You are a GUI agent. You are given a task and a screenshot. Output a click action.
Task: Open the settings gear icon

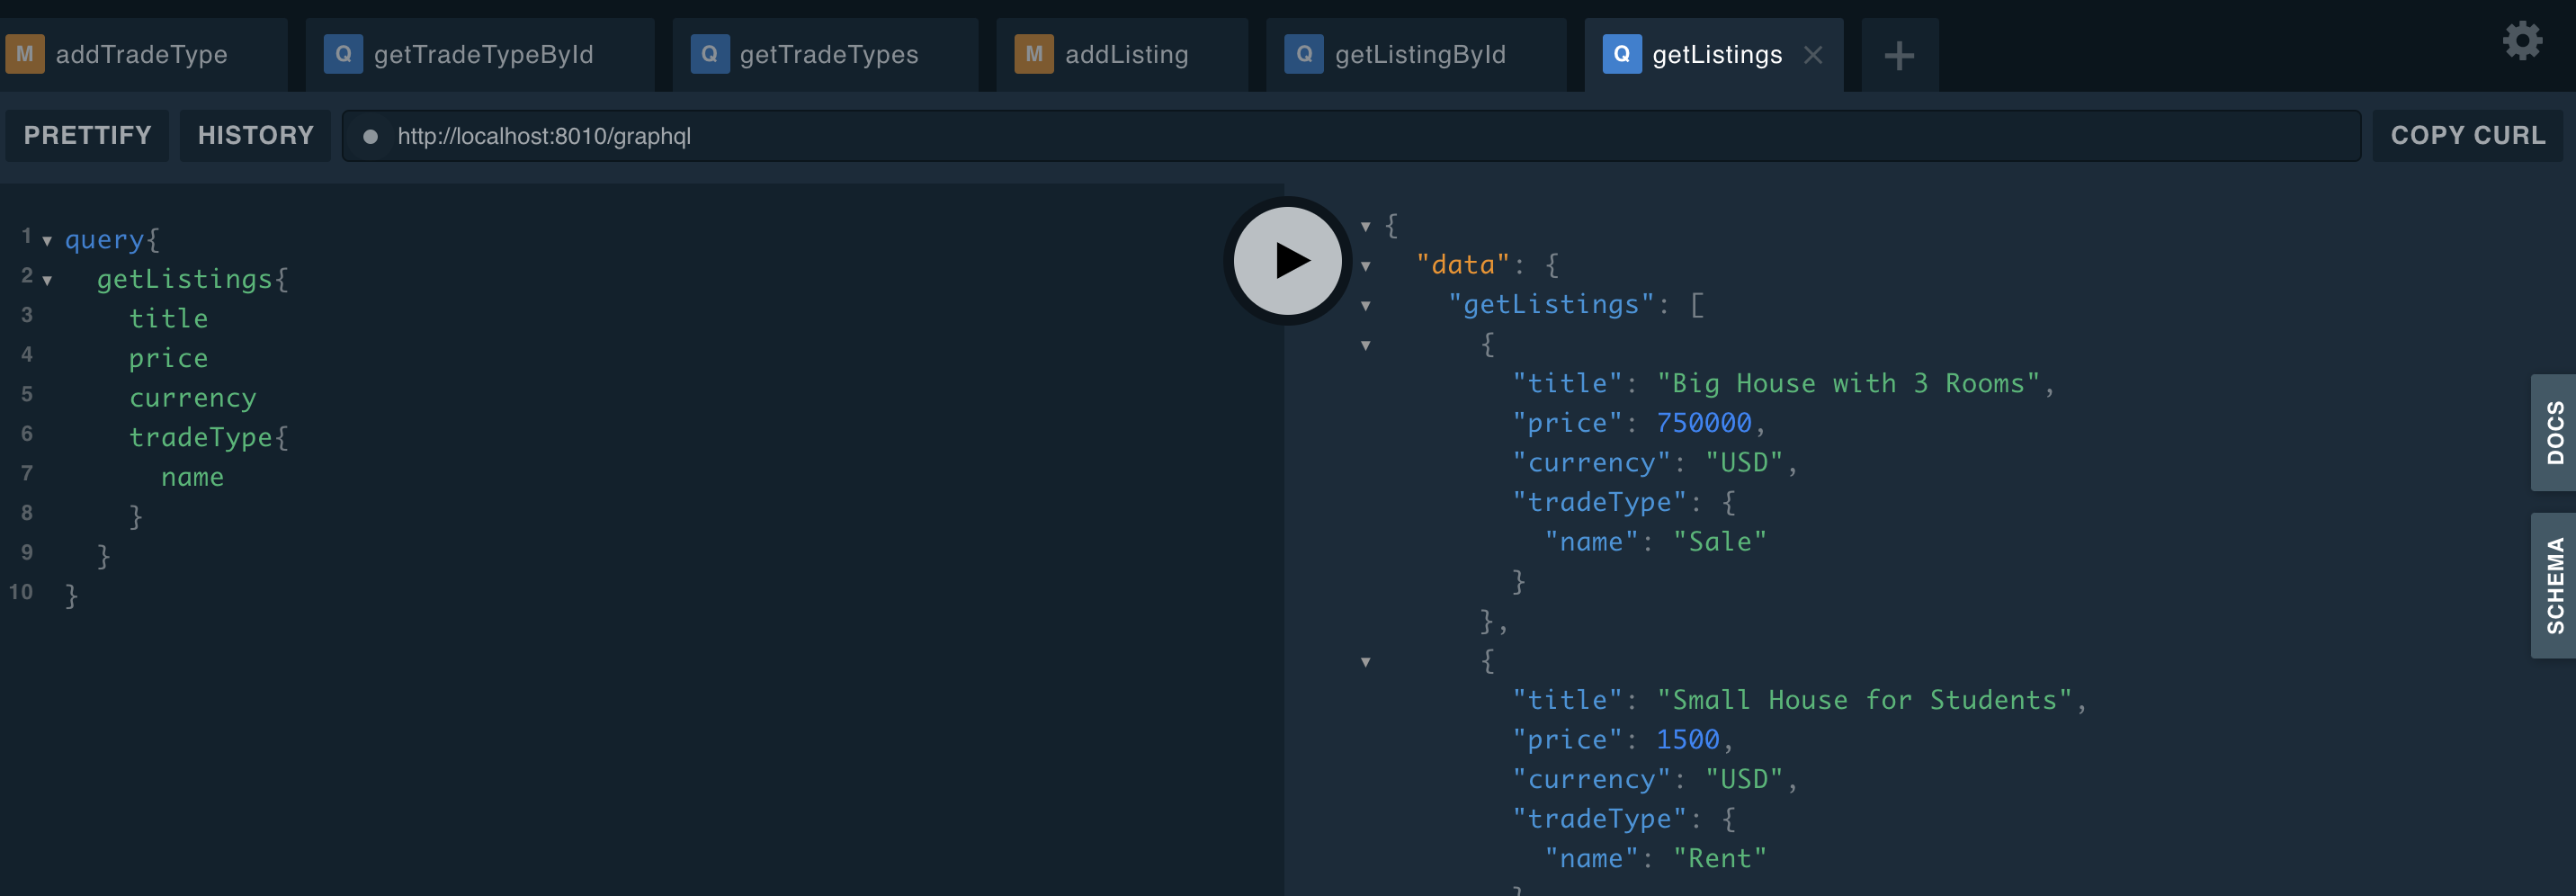2522,41
